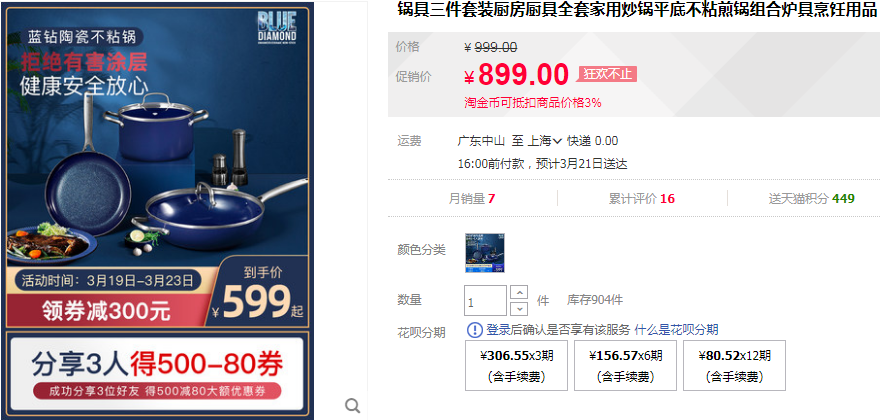
Task: Open the 什么是花呗分期 link
Action: 676,330
